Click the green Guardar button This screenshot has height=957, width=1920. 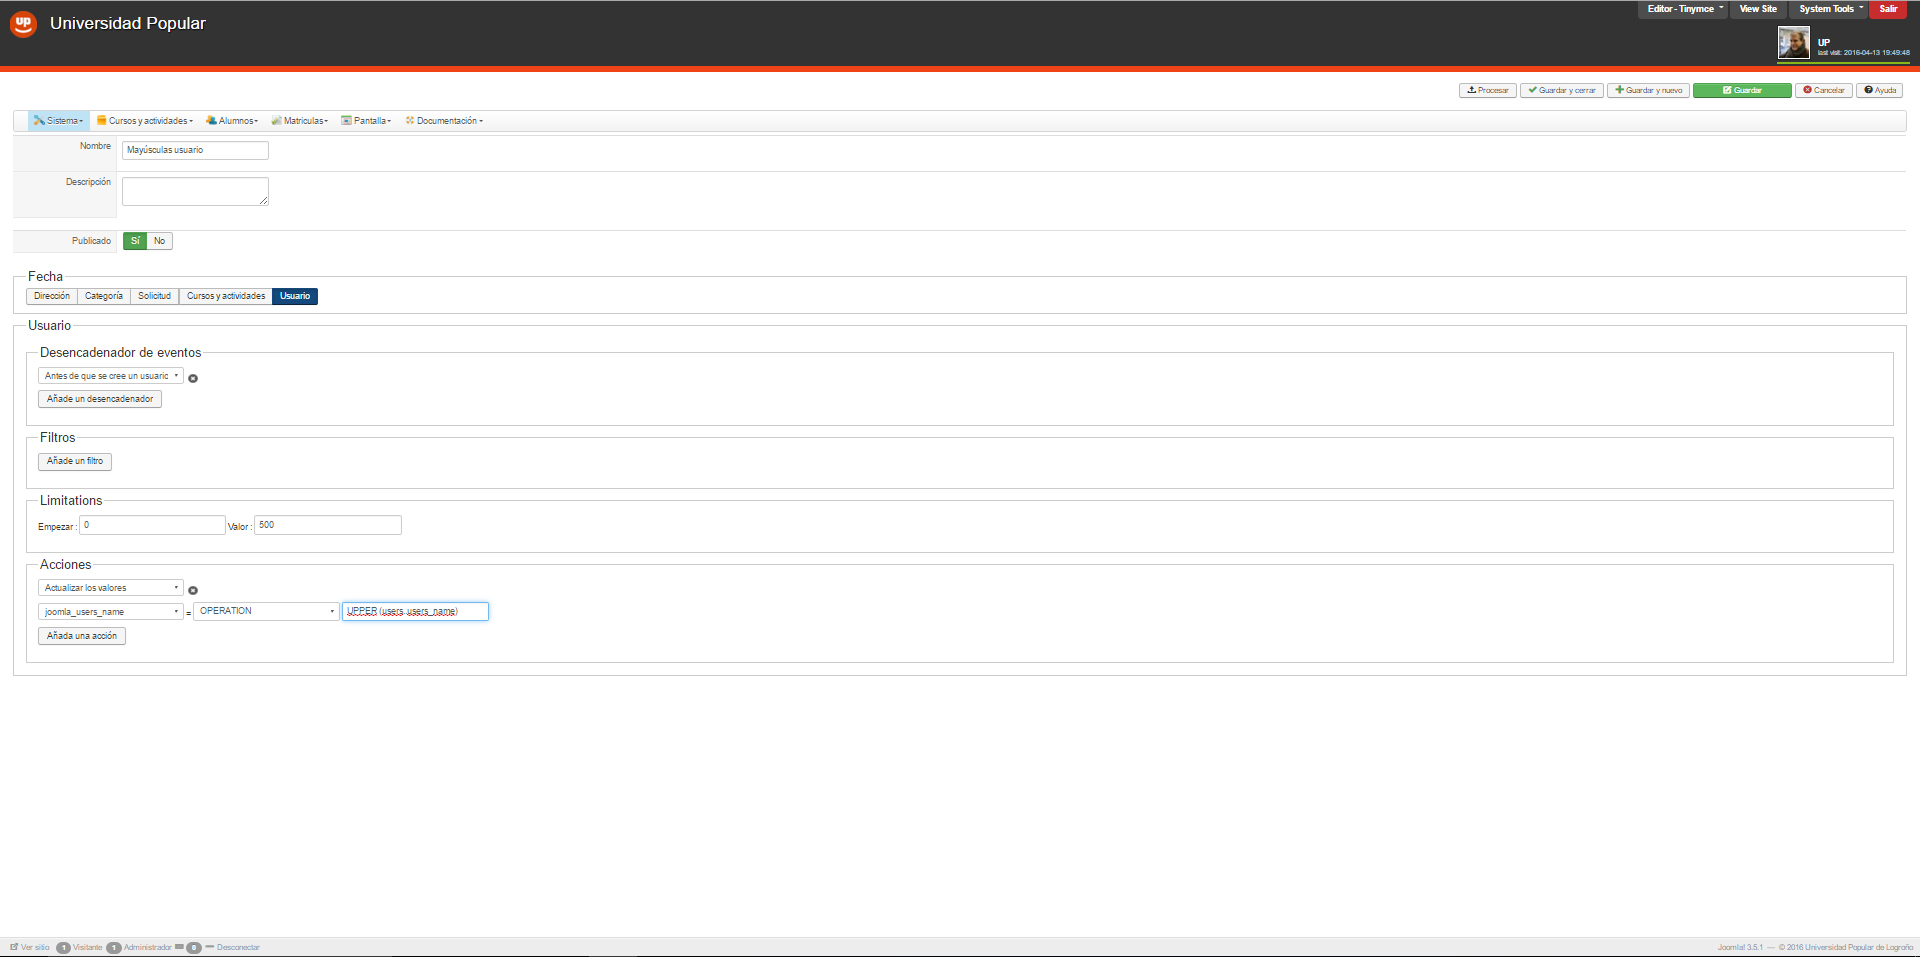[x=1742, y=90]
